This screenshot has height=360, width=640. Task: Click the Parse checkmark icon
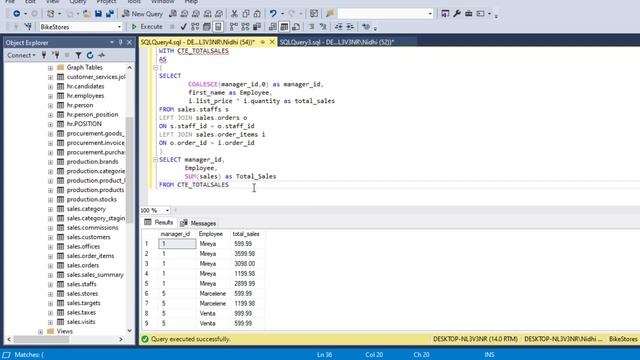tap(184, 27)
